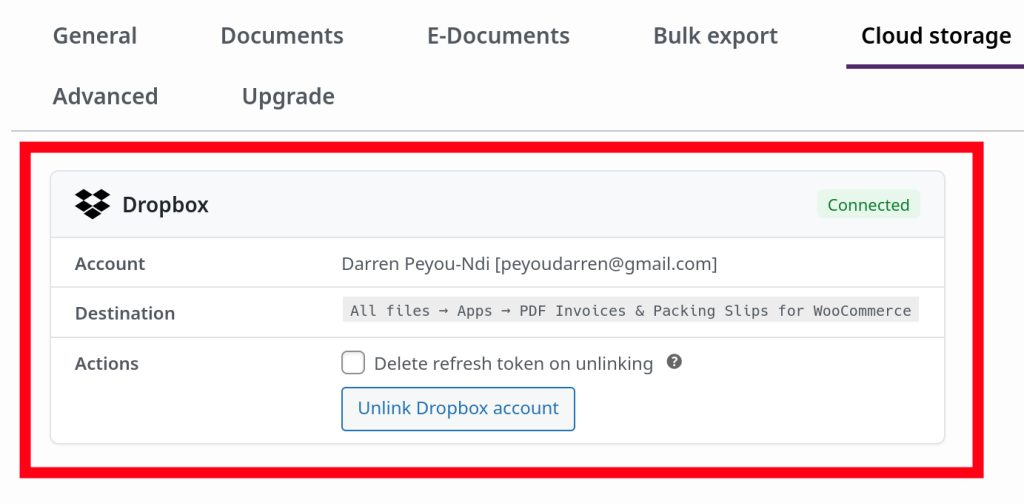Viewport: 1024px width, 503px height.
Task: Click "Apps" in the destination path
Action: coord(475,311)
